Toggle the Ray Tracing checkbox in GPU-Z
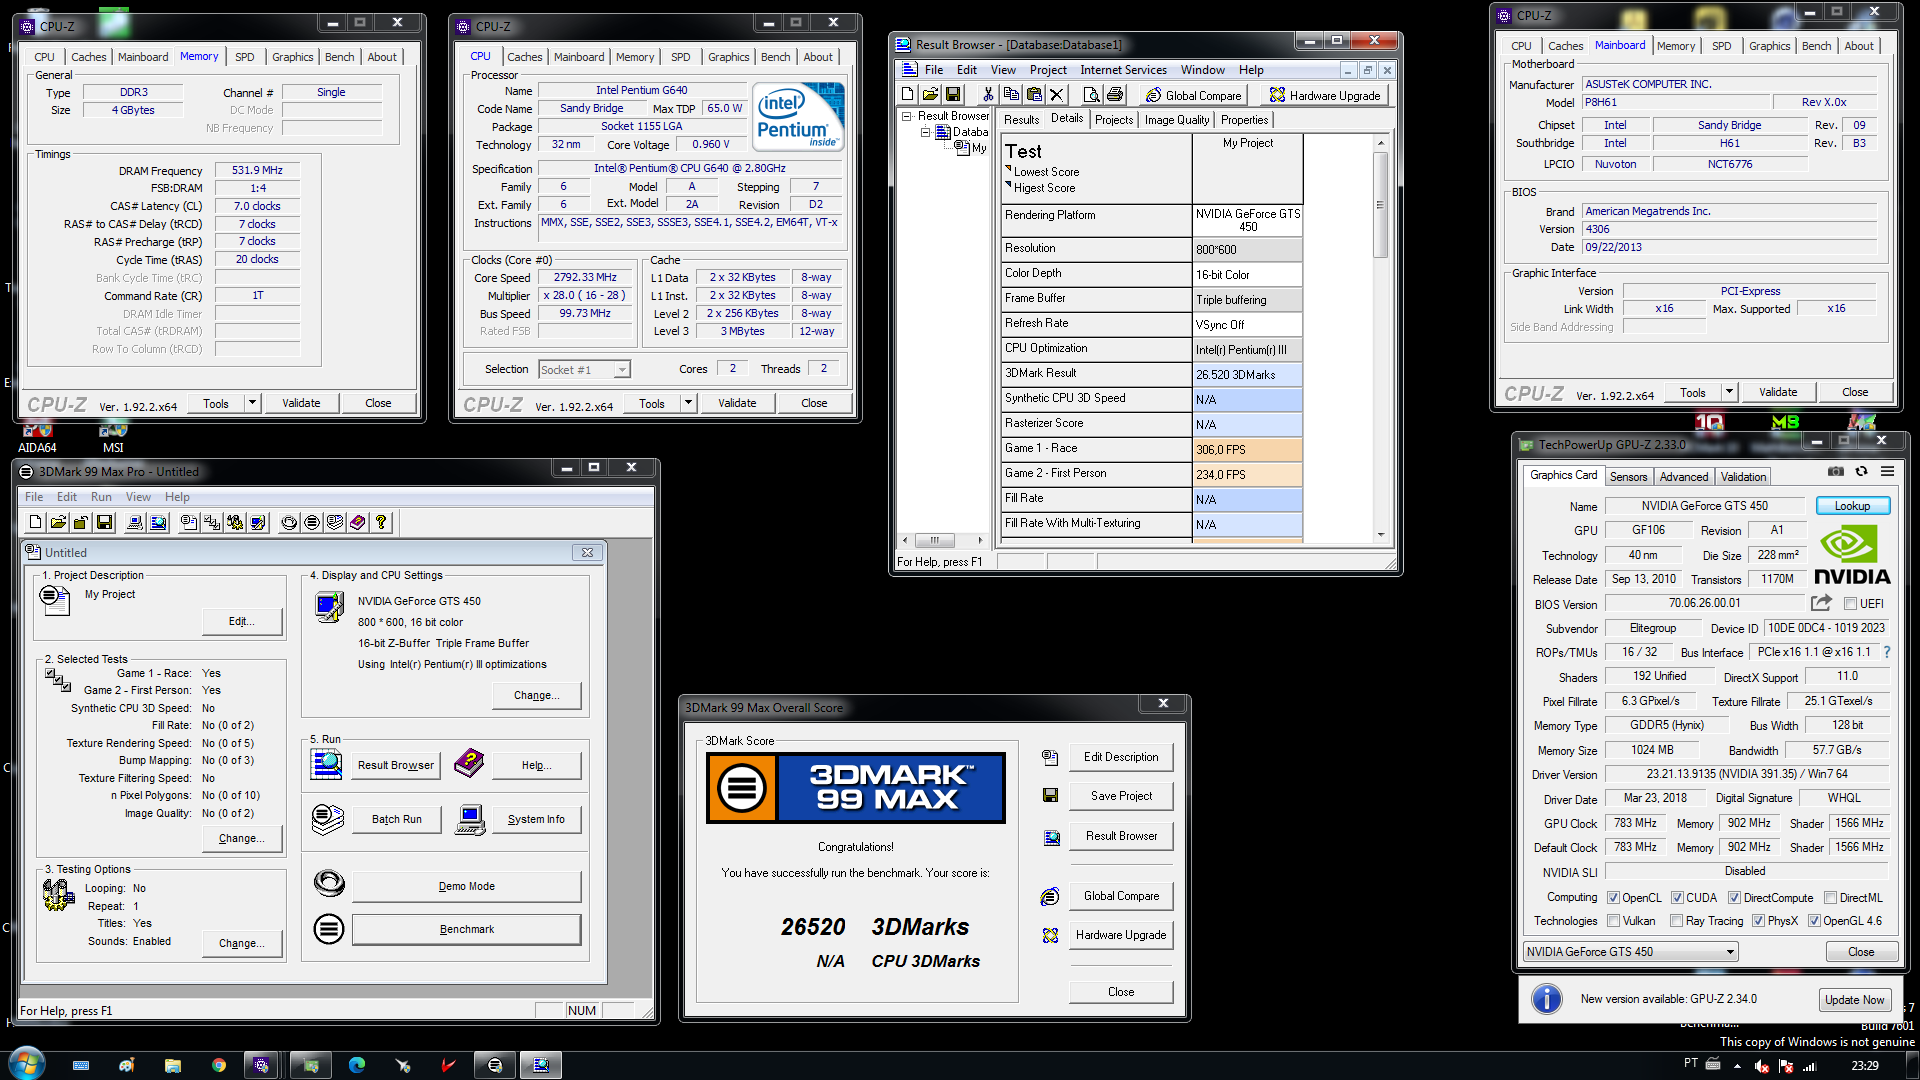The width and height of the screenshot is (1920, 1080). pyautogui.click(x=1677, y=921)
